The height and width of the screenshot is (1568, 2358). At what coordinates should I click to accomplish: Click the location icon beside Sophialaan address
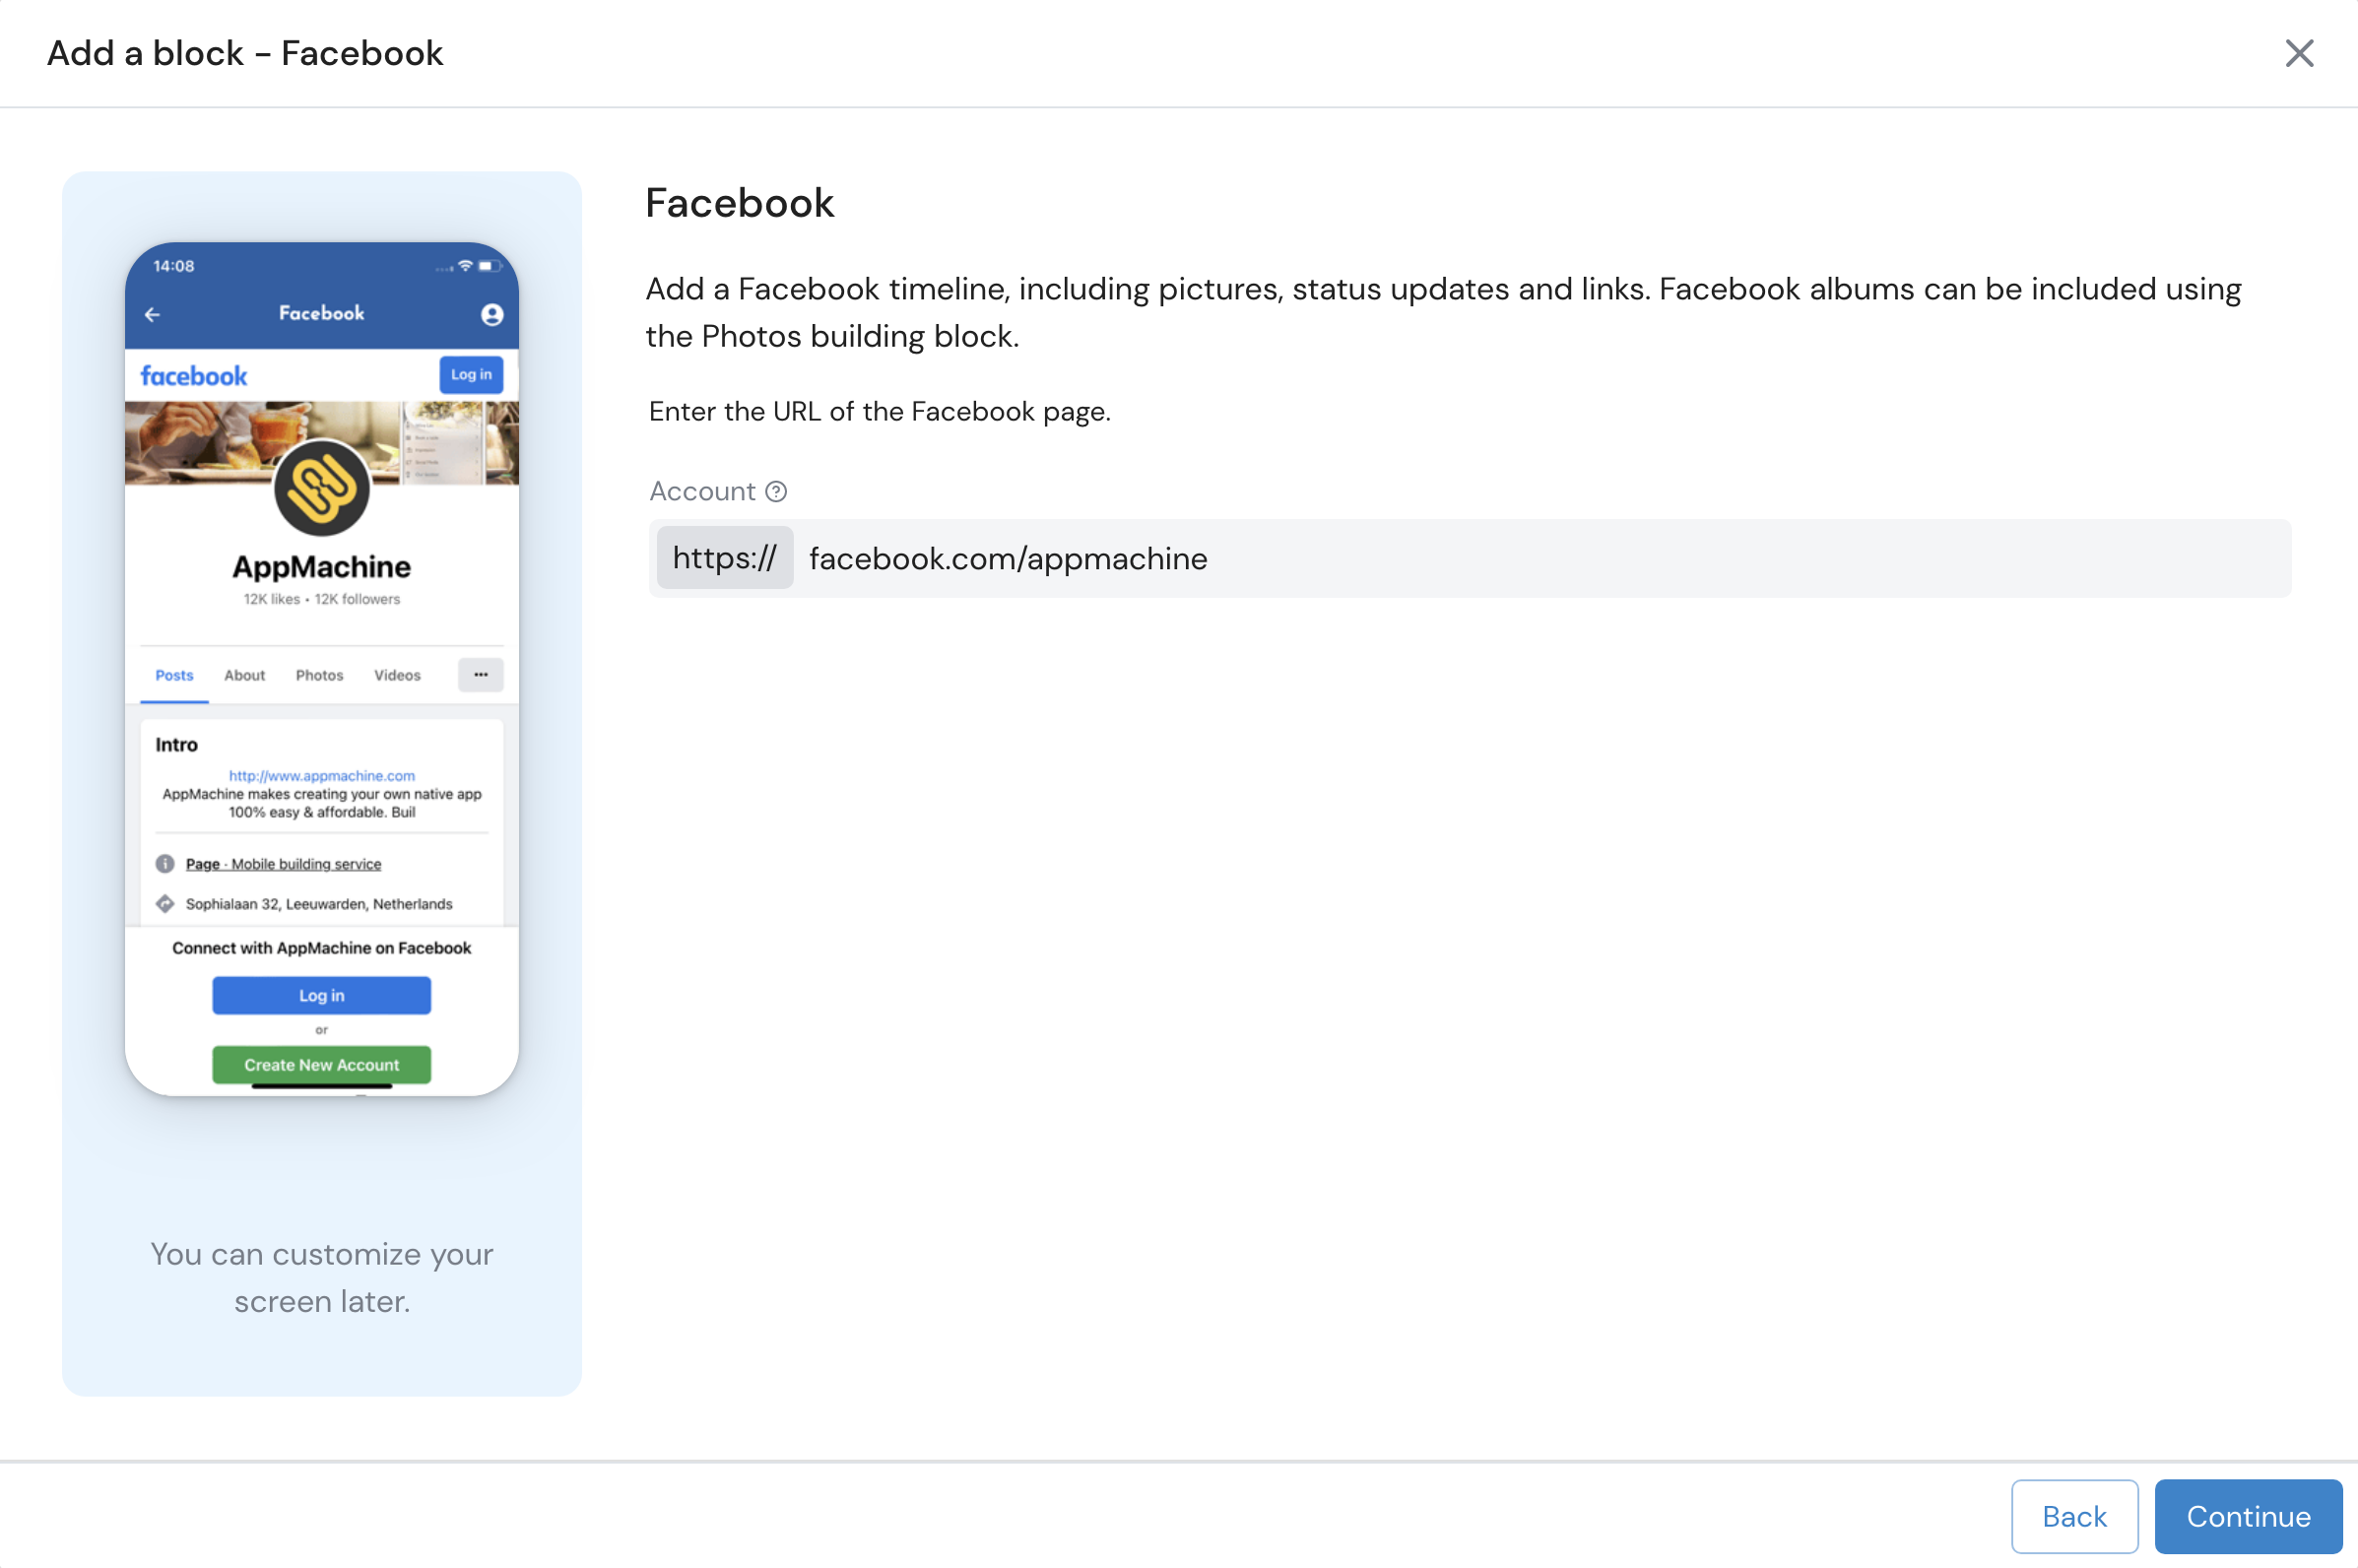(x=165, y=904)
